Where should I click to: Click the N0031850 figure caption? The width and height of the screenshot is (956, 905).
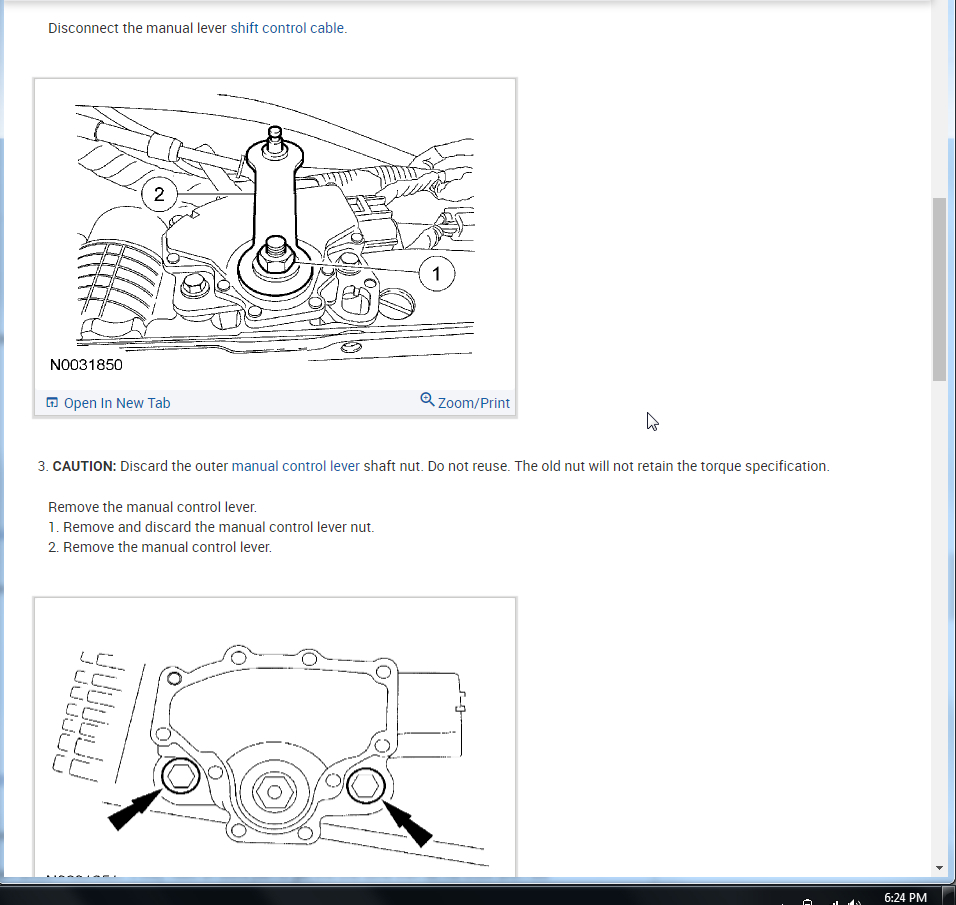pos(86,365)
